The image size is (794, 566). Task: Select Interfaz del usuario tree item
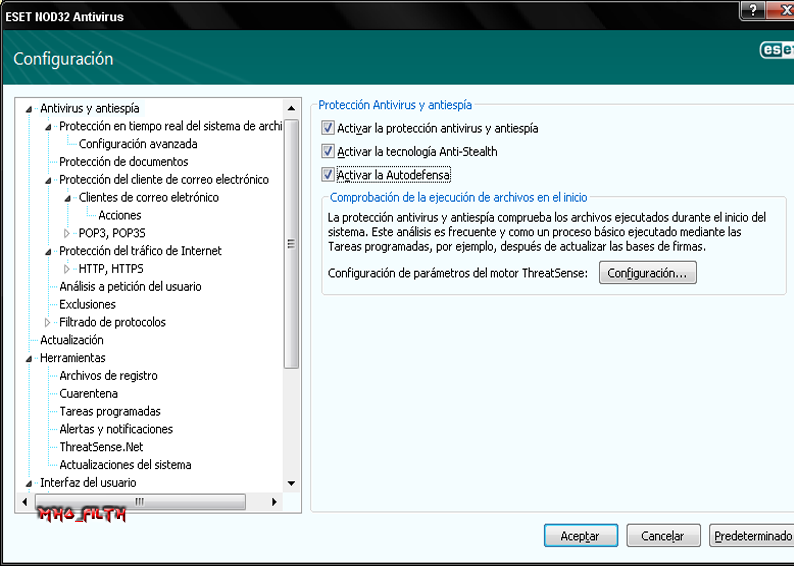coord(88,482)
